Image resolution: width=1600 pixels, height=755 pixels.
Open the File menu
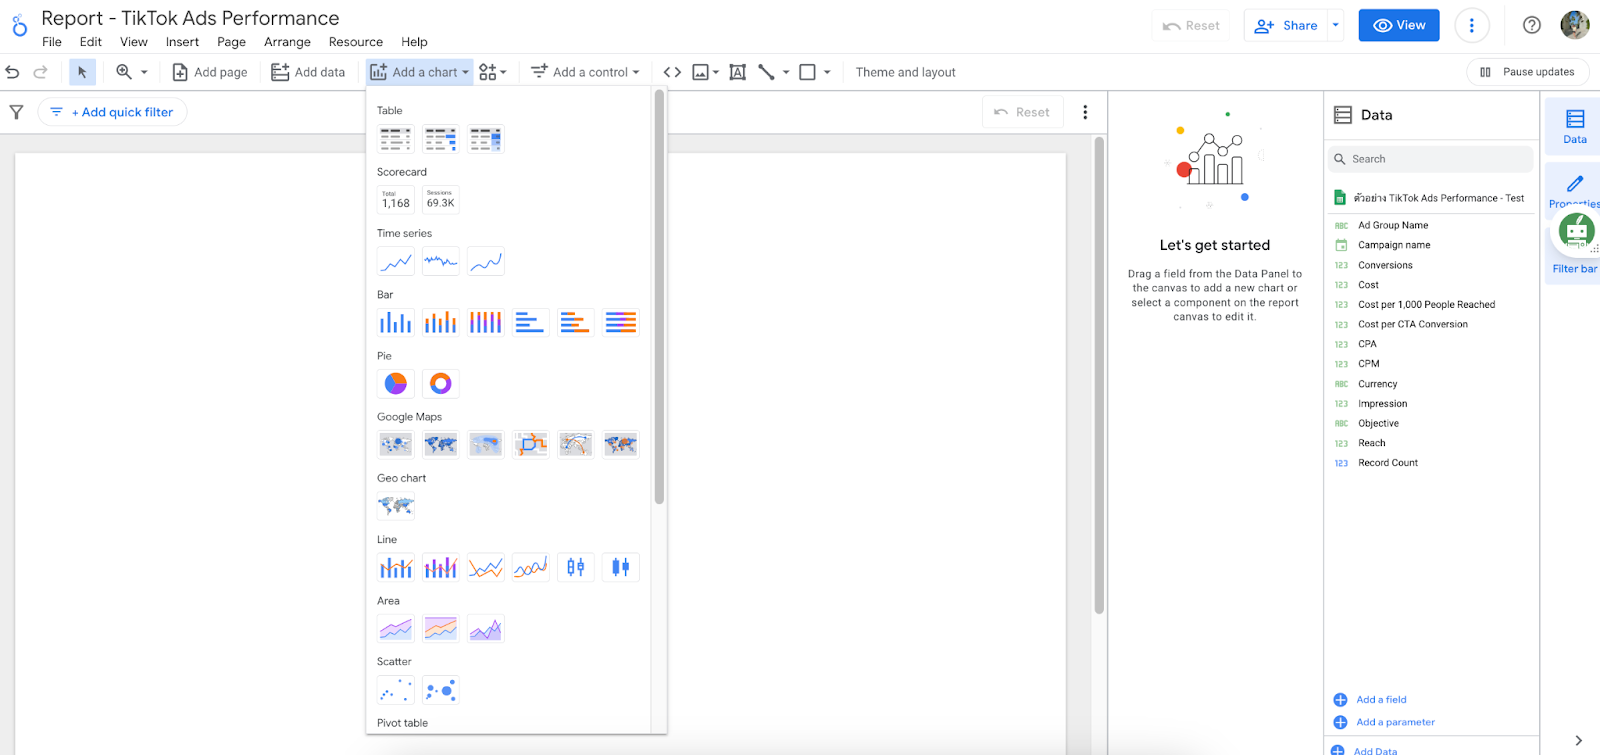(52, 42)
